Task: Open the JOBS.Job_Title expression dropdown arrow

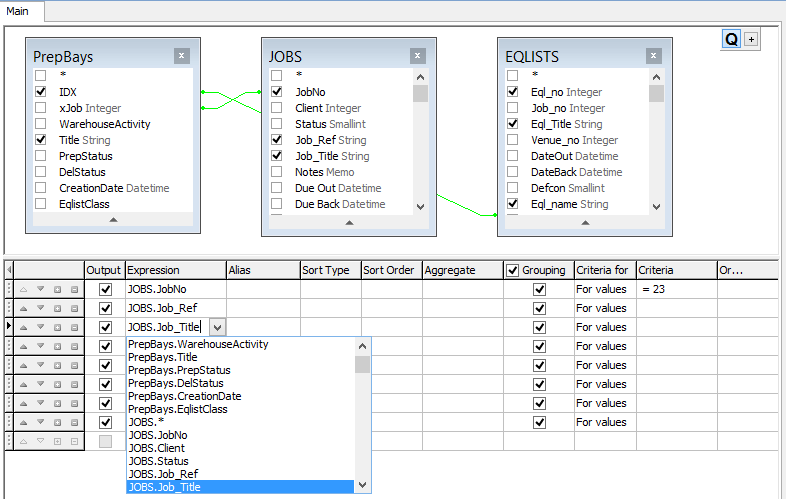Action: coord(218,326)
